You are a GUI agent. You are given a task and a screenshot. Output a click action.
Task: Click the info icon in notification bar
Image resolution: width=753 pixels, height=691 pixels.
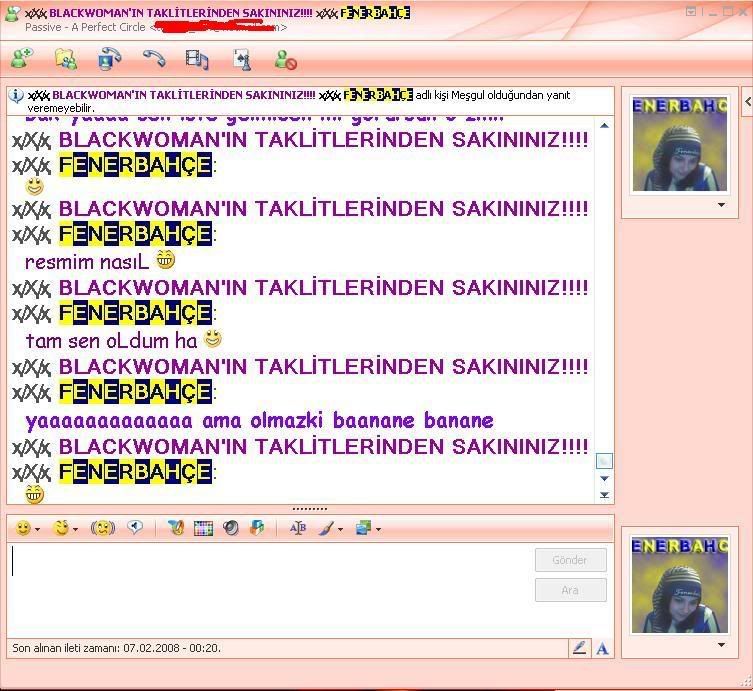[x=16, y=96]
